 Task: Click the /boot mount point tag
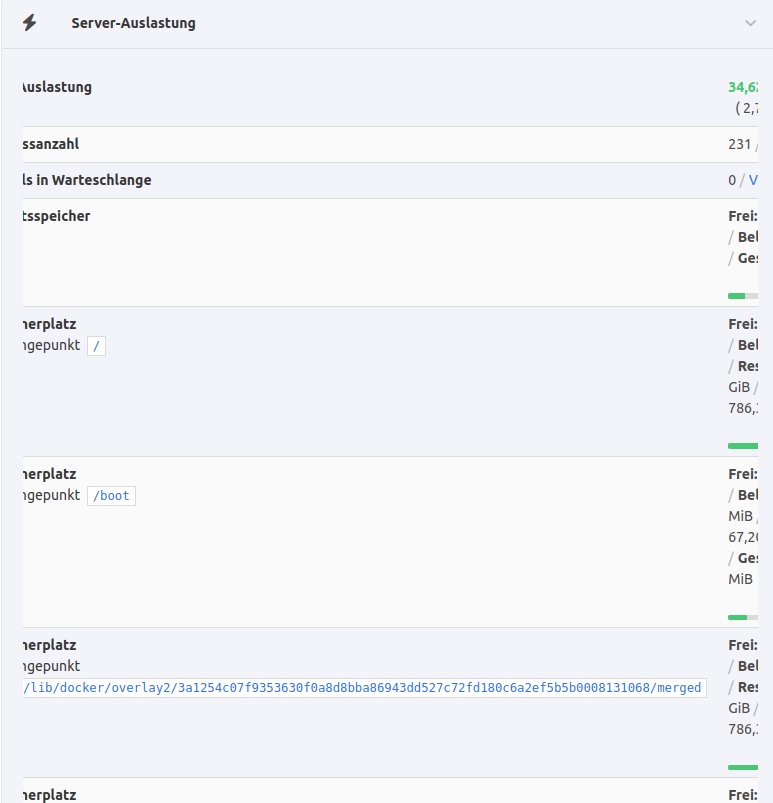point(111,496)
